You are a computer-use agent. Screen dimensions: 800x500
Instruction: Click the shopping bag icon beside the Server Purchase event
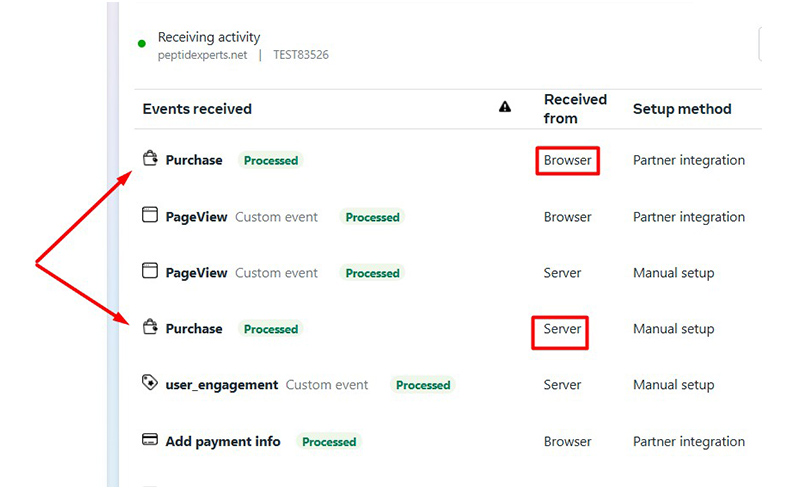[x=150, y=327]
